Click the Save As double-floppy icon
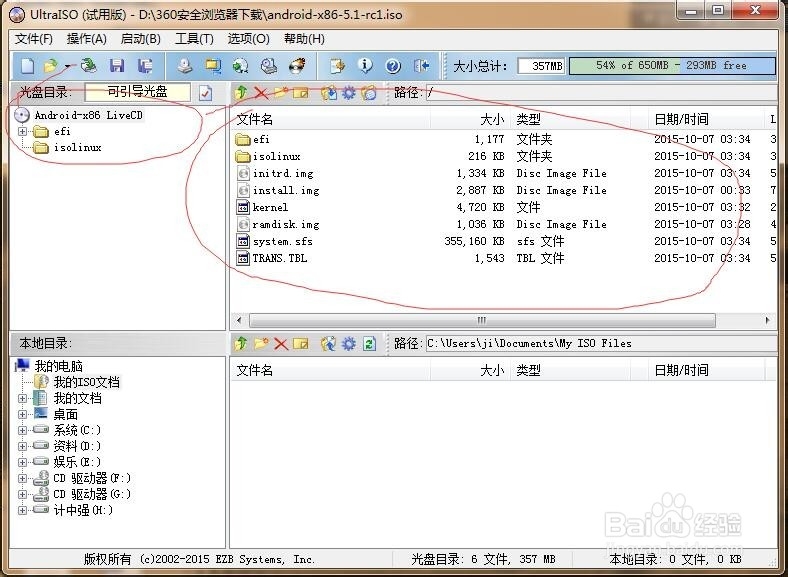 [146, 66]
